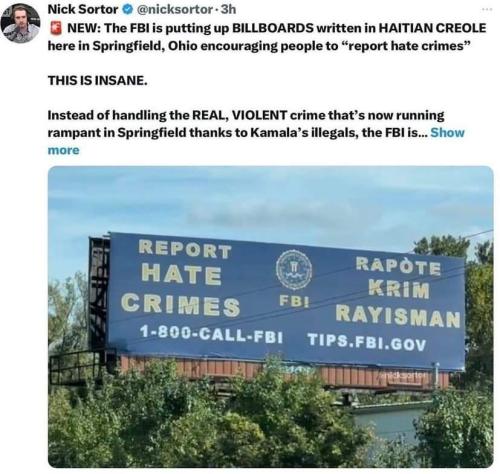The image size is (500, 474).
Task: Click the billboard's metal support scaffolding
Action: click(99, 293)
